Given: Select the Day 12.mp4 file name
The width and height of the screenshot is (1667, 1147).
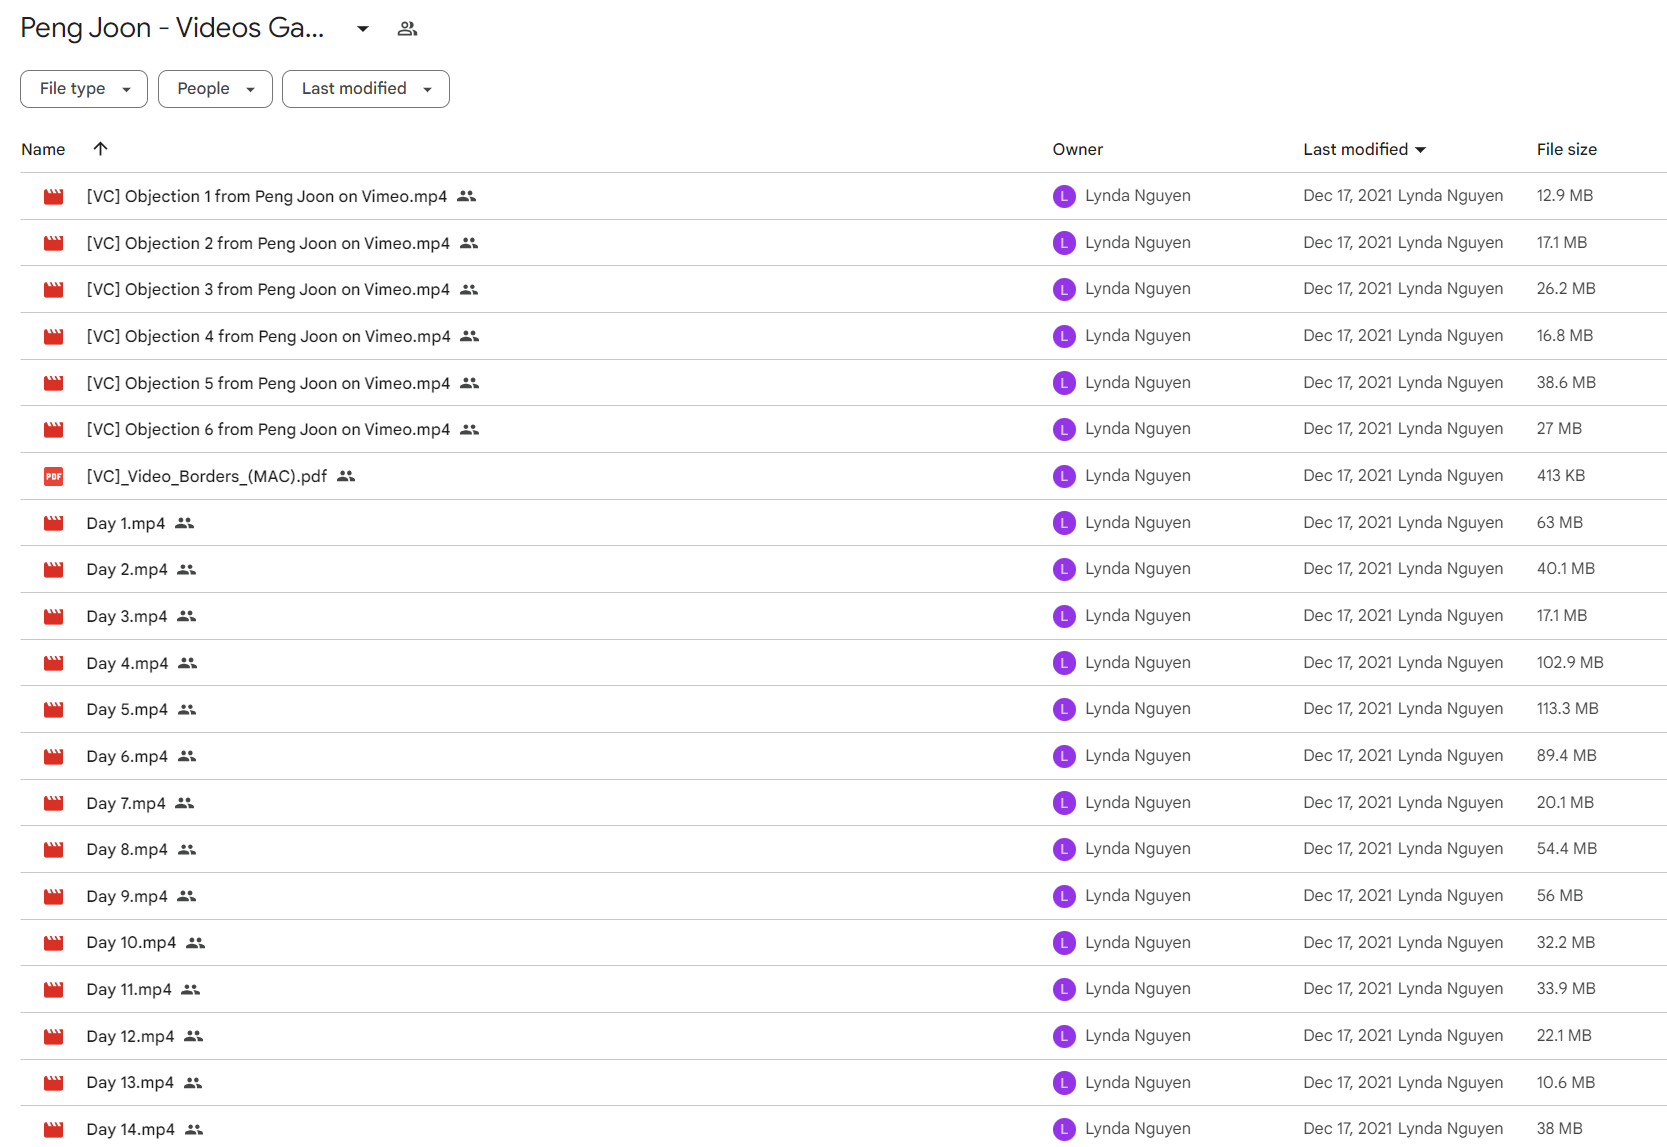Looking at the screenshot, I should coord(130,1036).
